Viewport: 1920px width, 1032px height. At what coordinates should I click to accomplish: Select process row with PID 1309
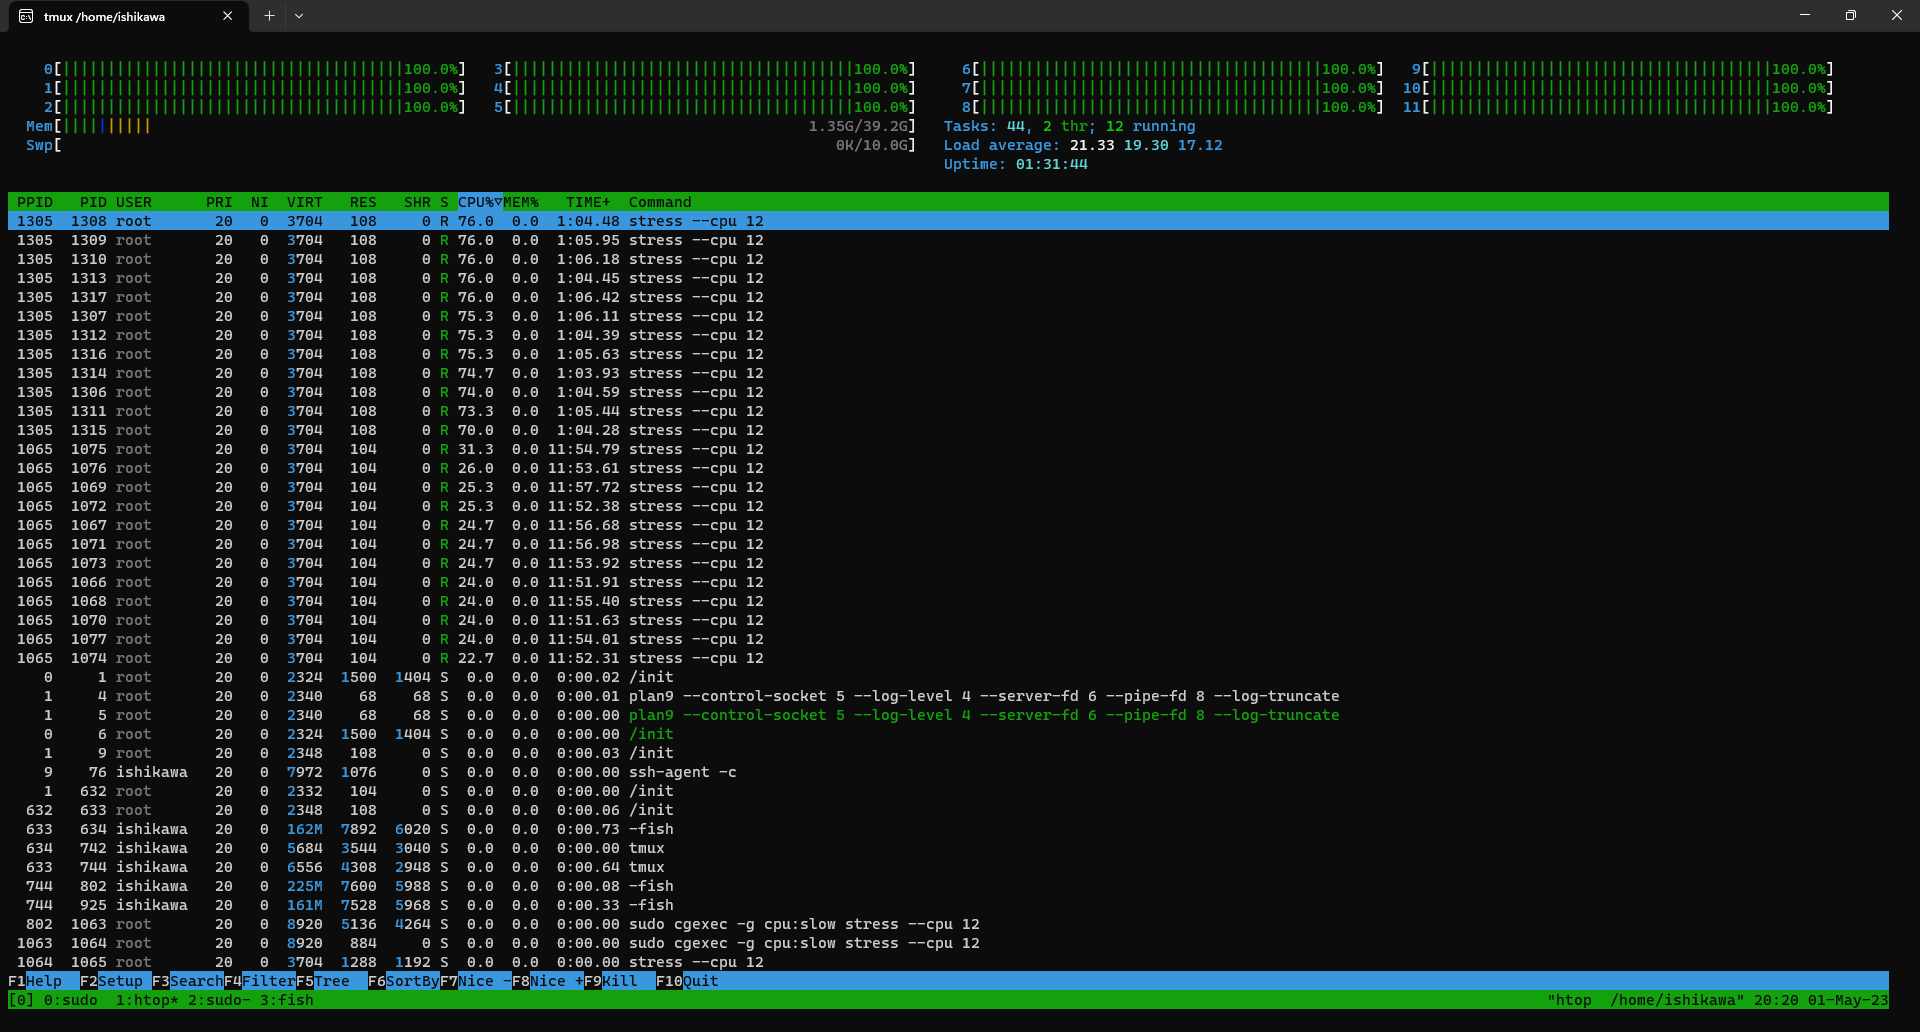948,240
